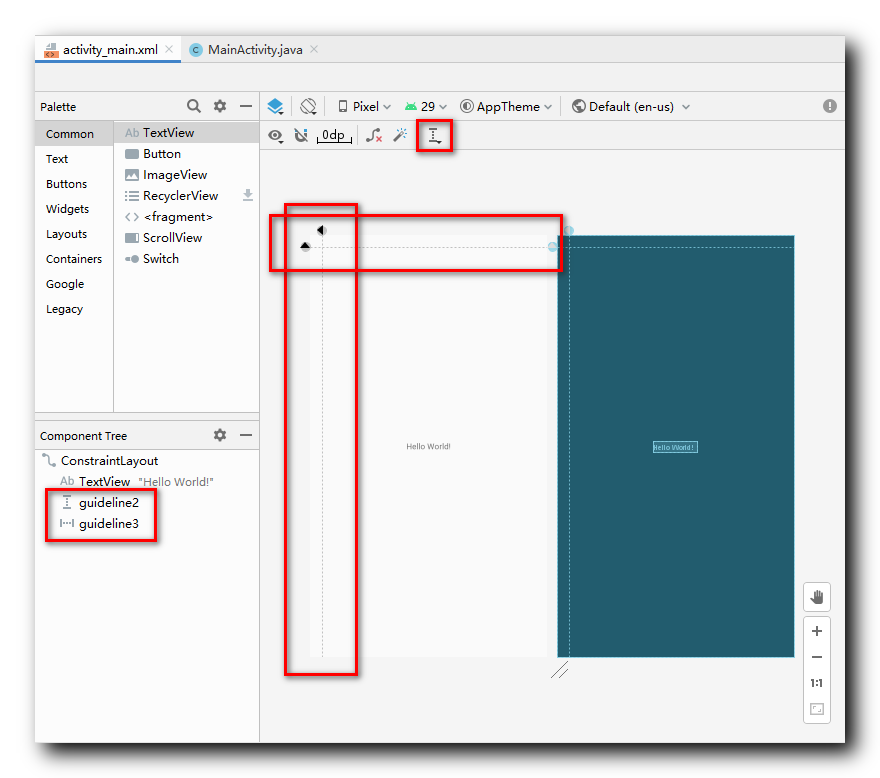Select guideline3 in Component Tree
This screenshot has width=880, height=778.
pos(147,524)
